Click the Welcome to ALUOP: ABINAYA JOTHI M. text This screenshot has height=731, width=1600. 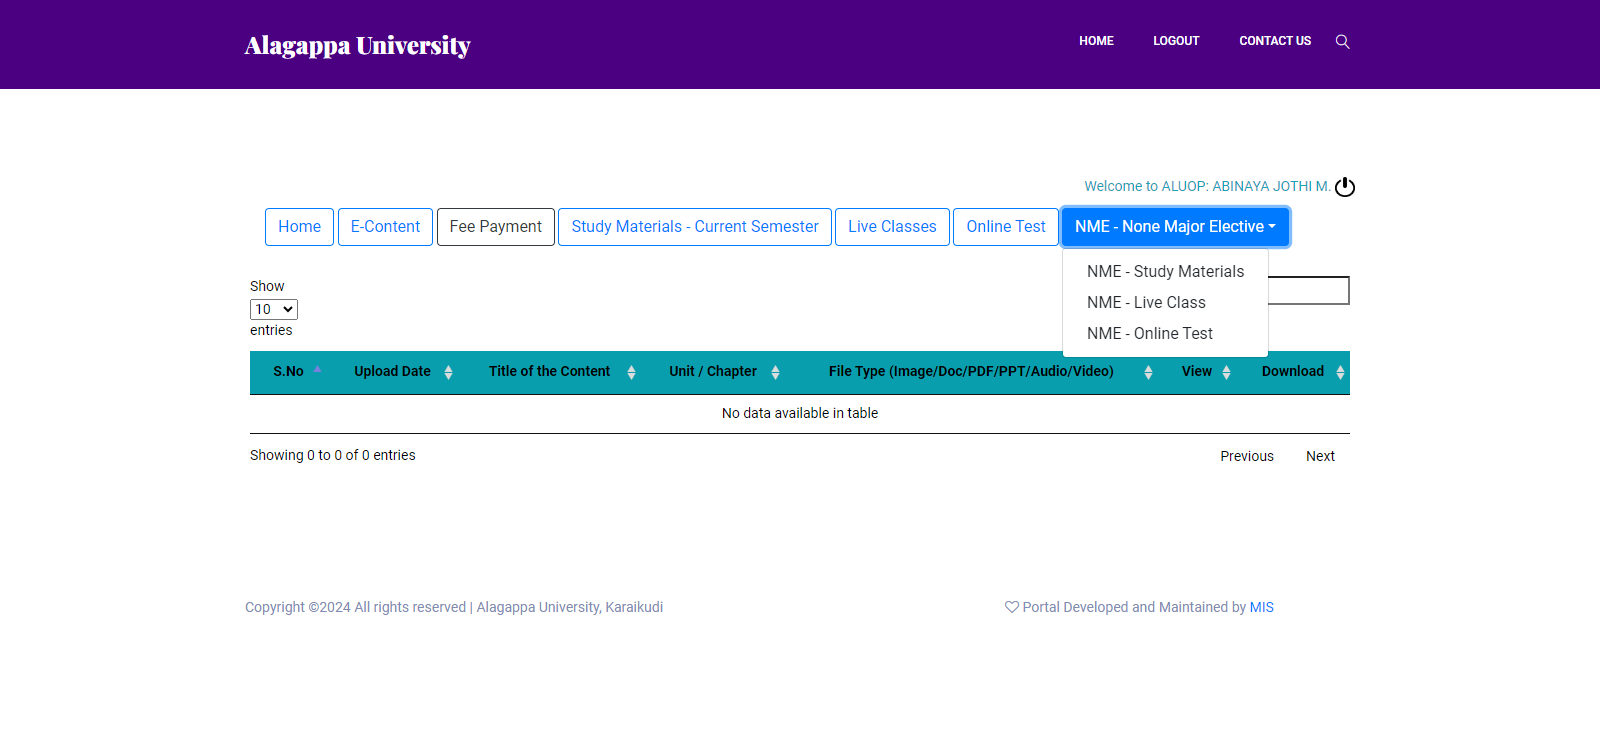[x=1207, y=186]
